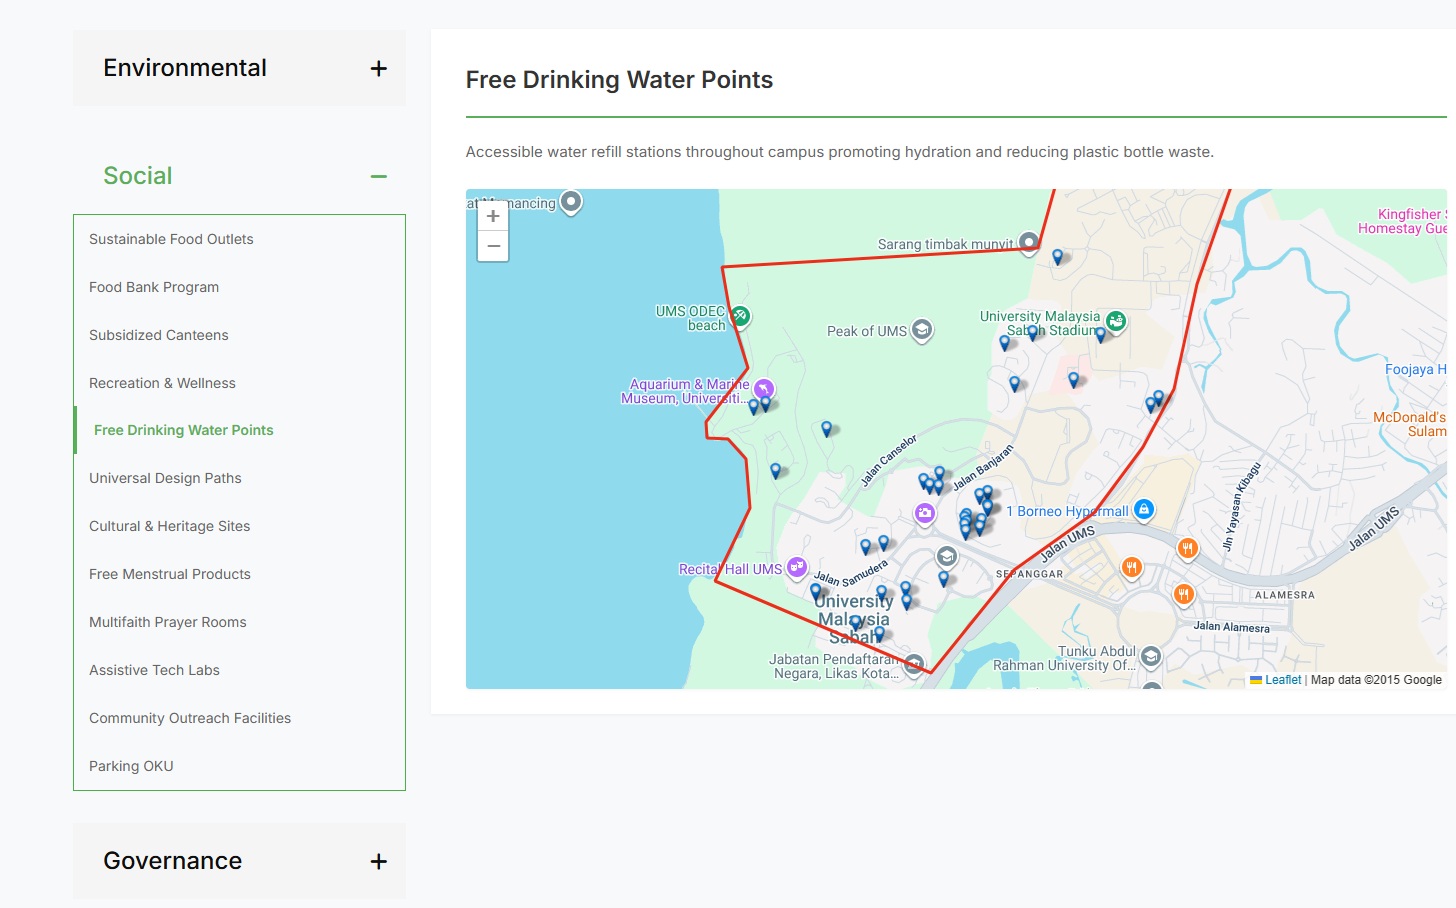The height and width of the screenshot is (908, 1456).
Task: Click the Aquarium & Marine Museum marker
Action: coord(764,389)
